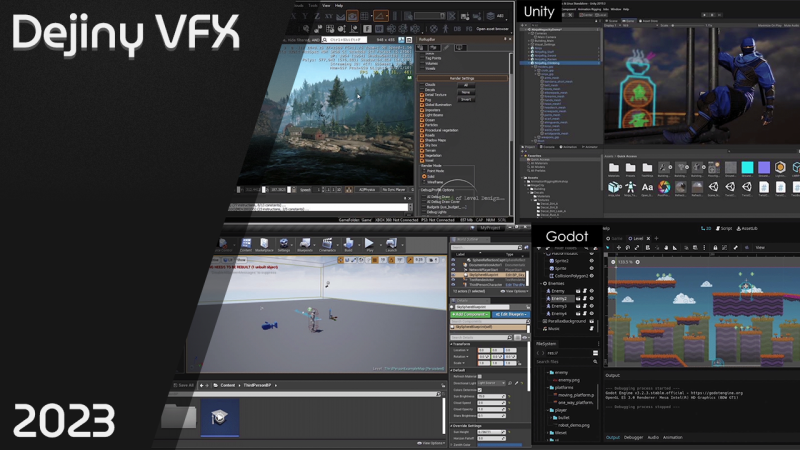800x450 pixels.
Task: Select Godot's move mode tool
Action: [618, 247]
